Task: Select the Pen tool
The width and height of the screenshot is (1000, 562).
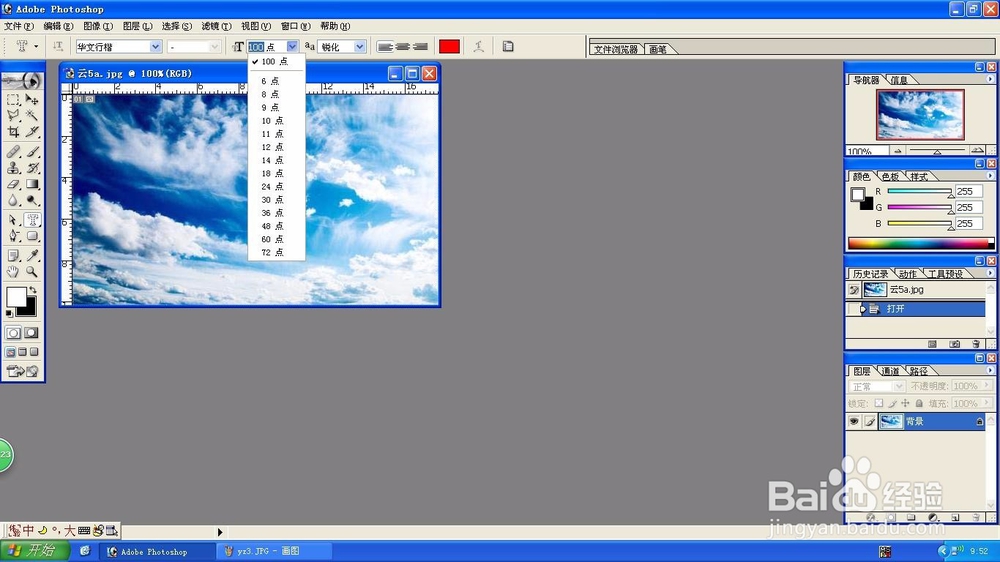Action: point(13,236)
